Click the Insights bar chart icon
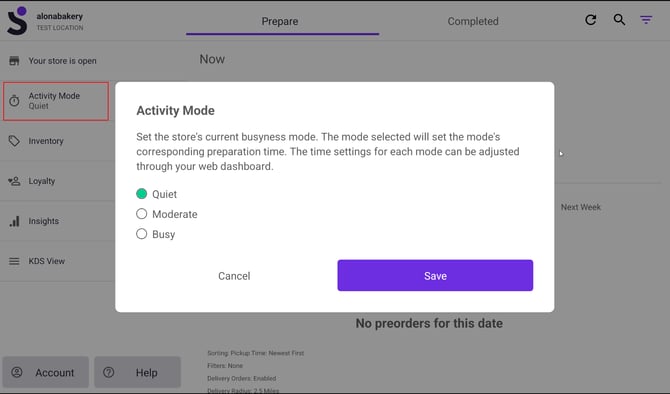 (x=14, y=221)
